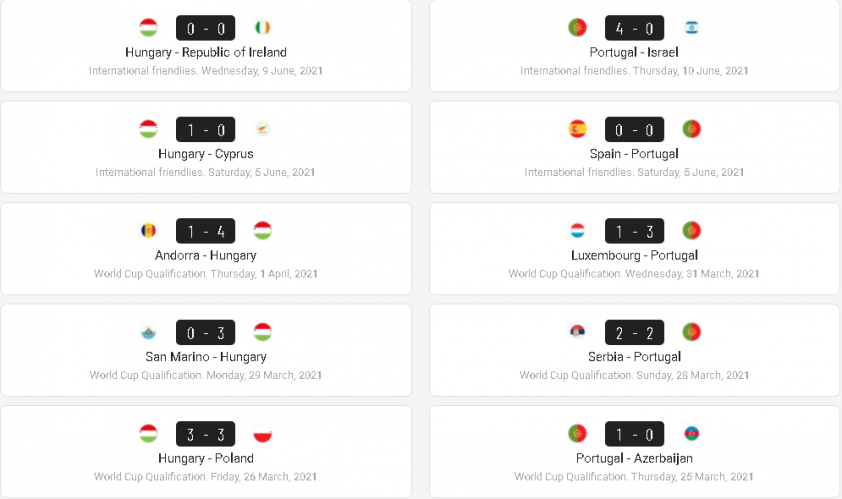The height and width of the screenshot is (499, 842).
Task: Click the Luxembourg flag icon
Action: click(577, 230)
